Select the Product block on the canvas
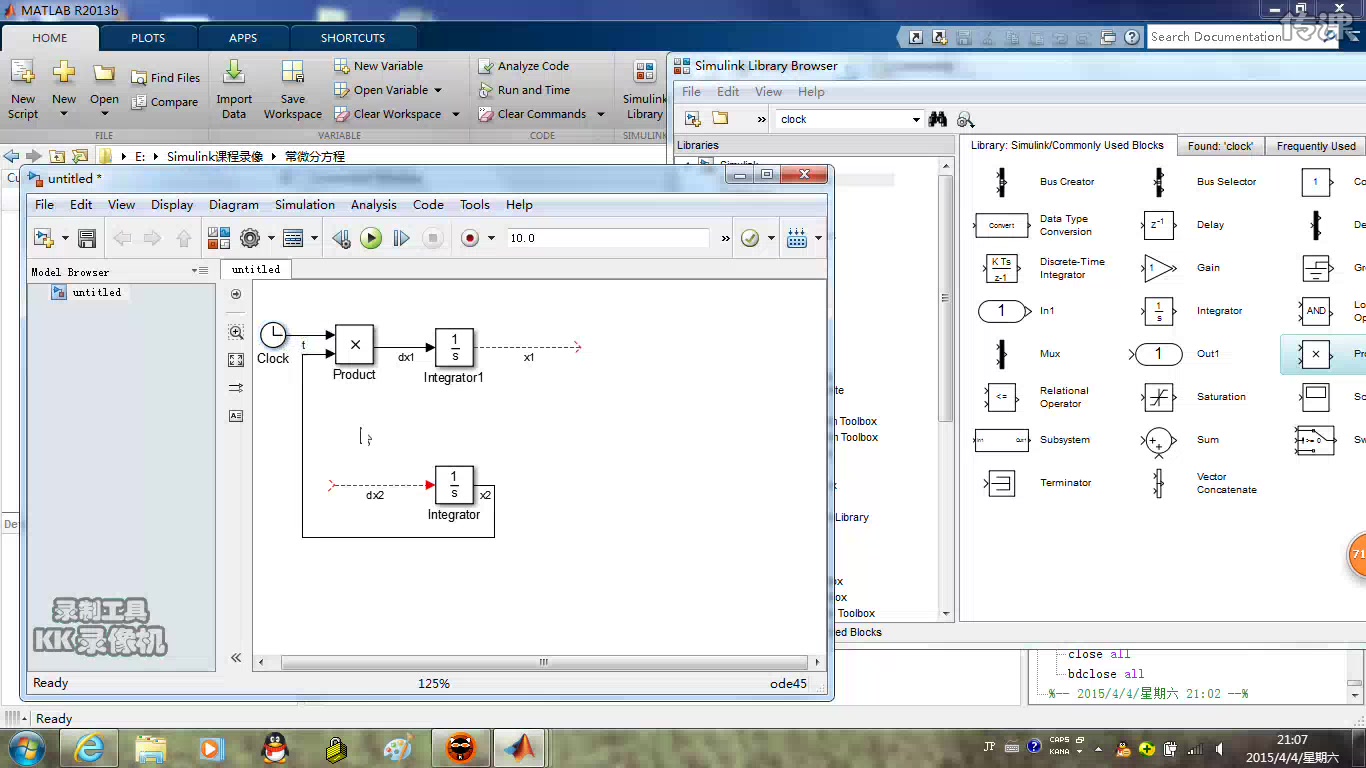Image resolution: width=1366 pixels, height=768 pixels. pyautogui.click(x=354, y=344)
